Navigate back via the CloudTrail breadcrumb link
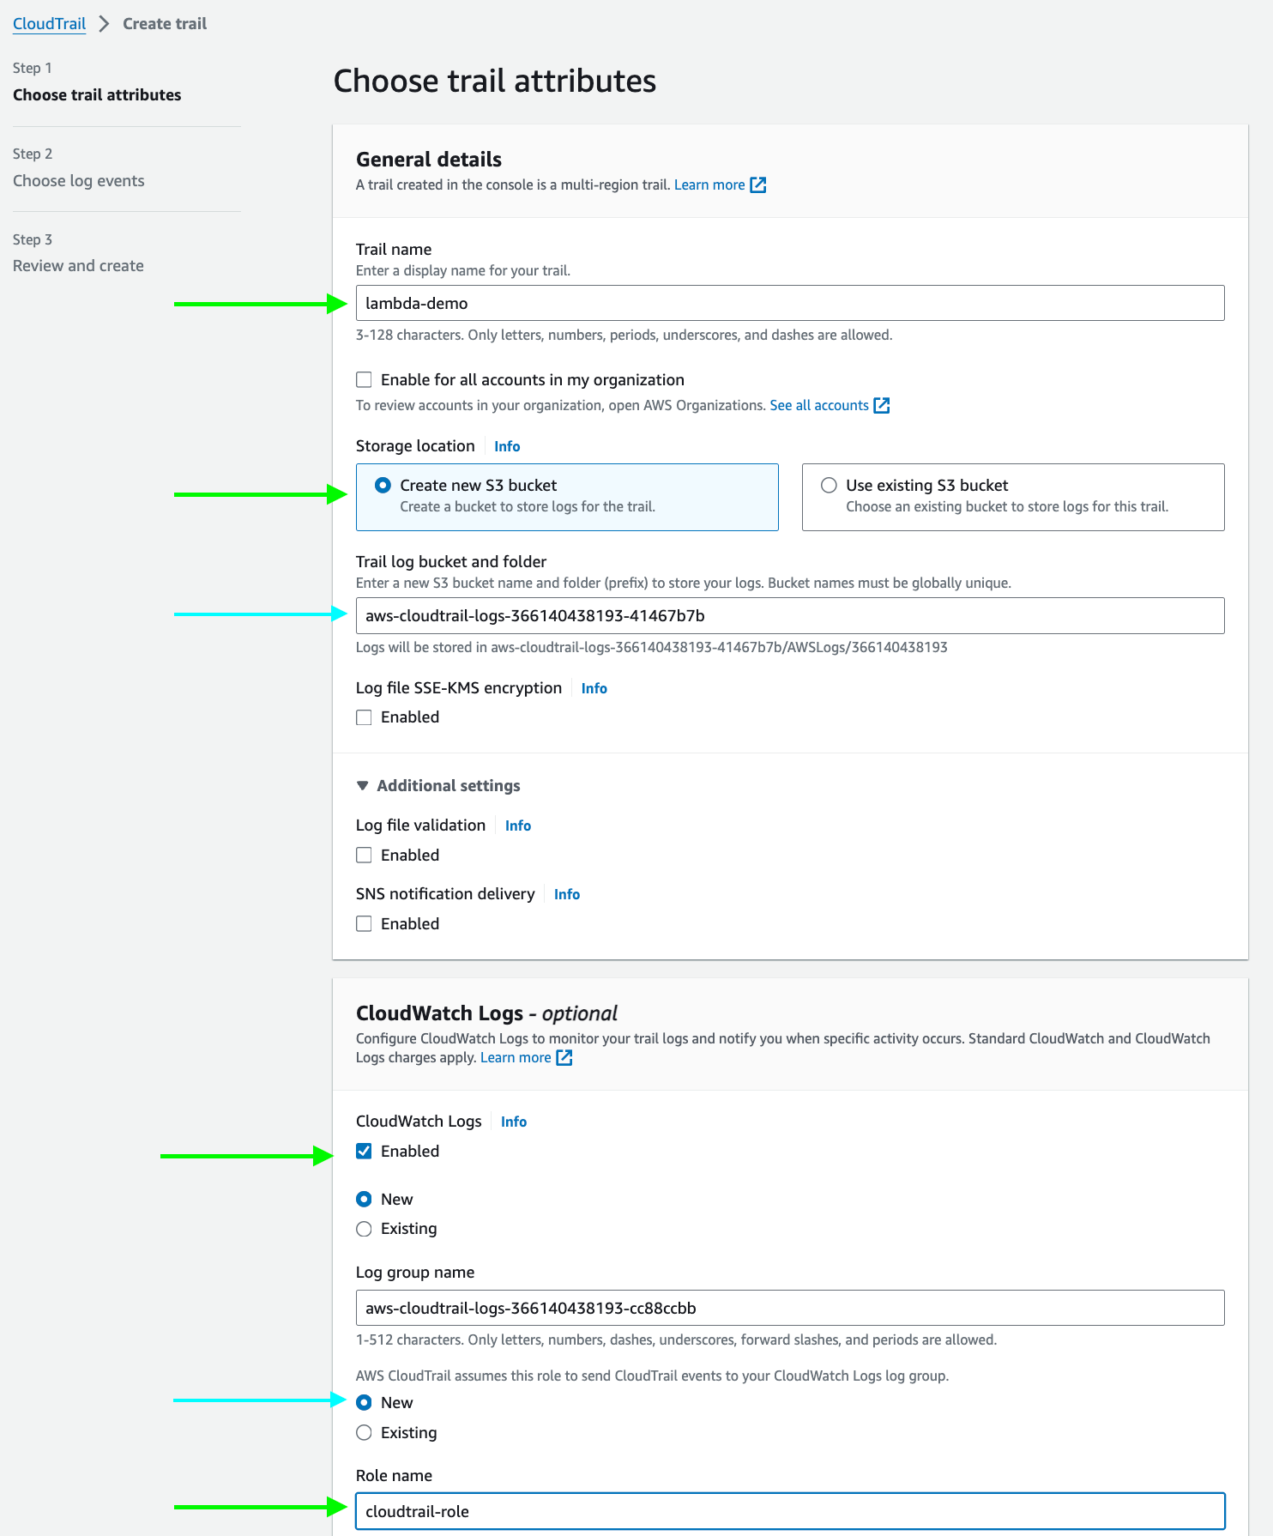Screen dimensions: 1273x1536 pyautogui.click(x=48, y=23)
